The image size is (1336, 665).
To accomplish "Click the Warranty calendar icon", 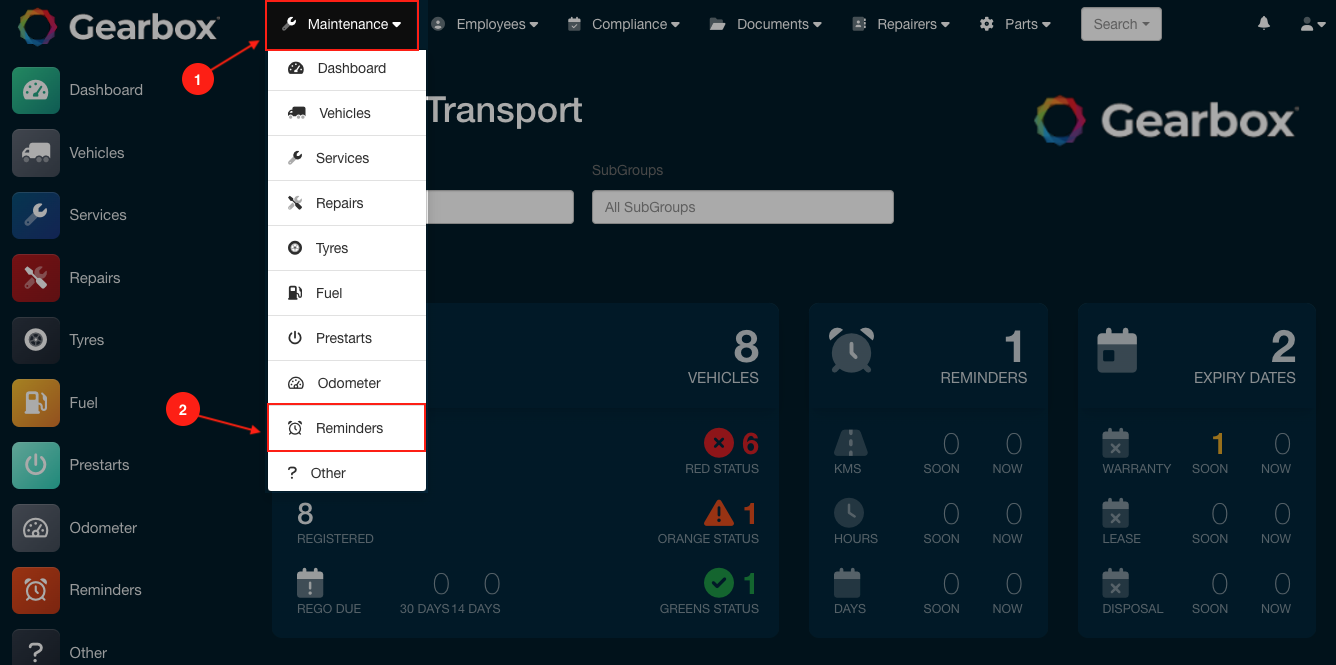I will tap(1115, 443).
